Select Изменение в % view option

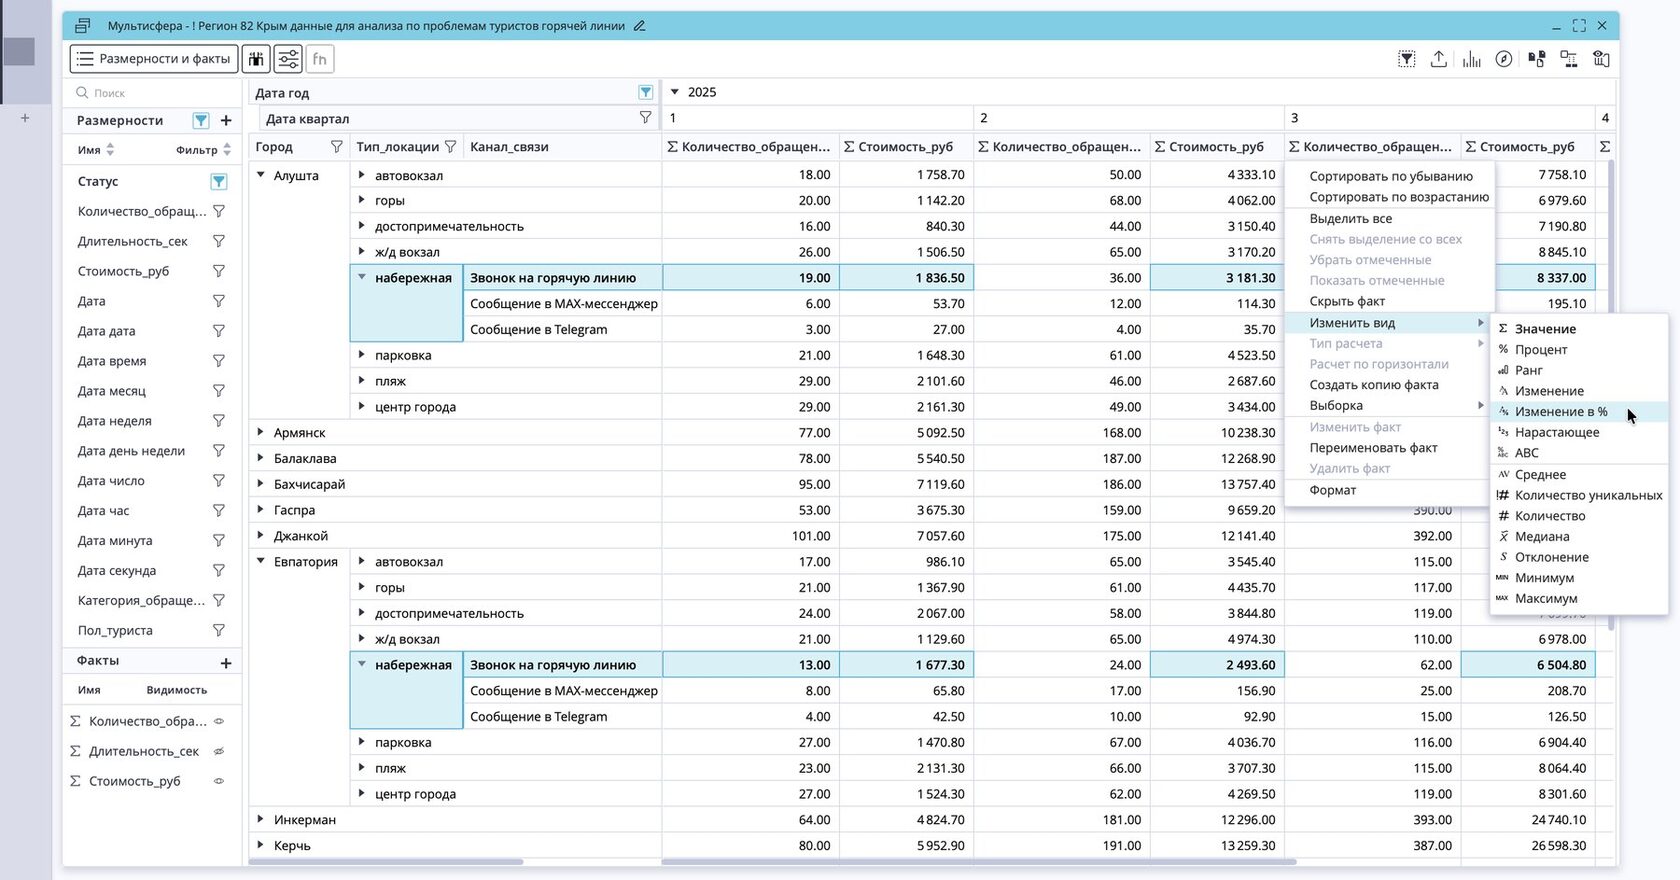click(x=1579, y=412)
